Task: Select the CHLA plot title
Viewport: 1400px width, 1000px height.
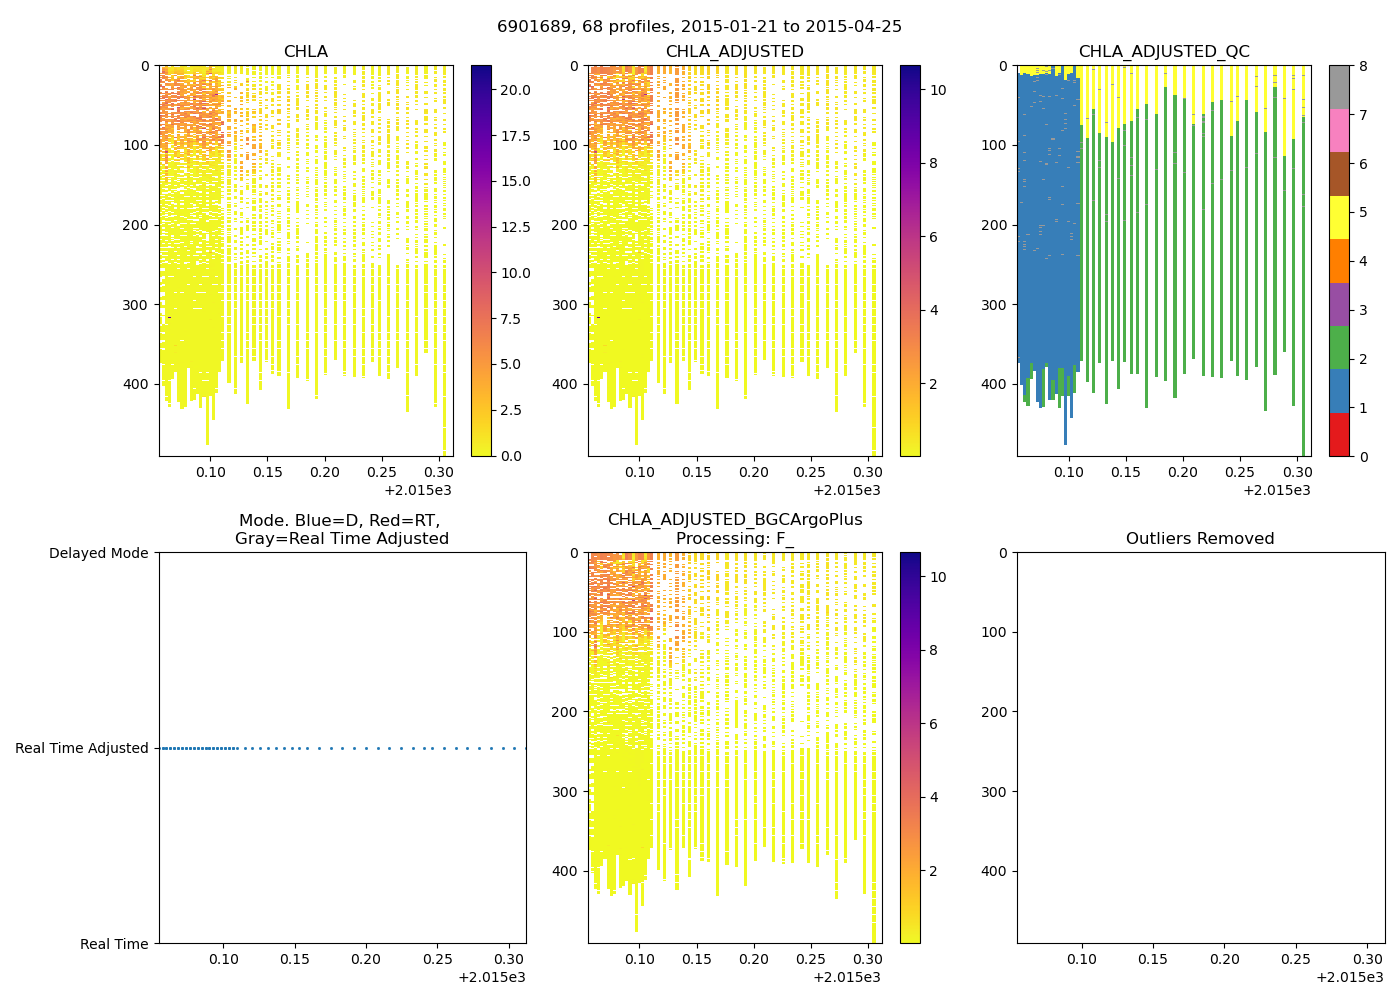Action: pyautogui.click(x=305, y=52)
